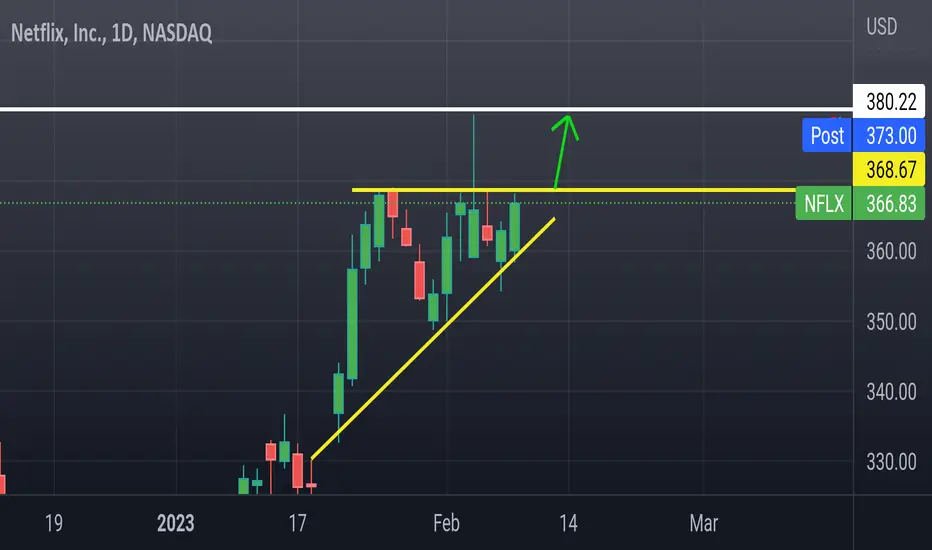This screenshot has height=550, width=932.
Task: Click the 330.00 price axis value
Action: click(891, 461)
